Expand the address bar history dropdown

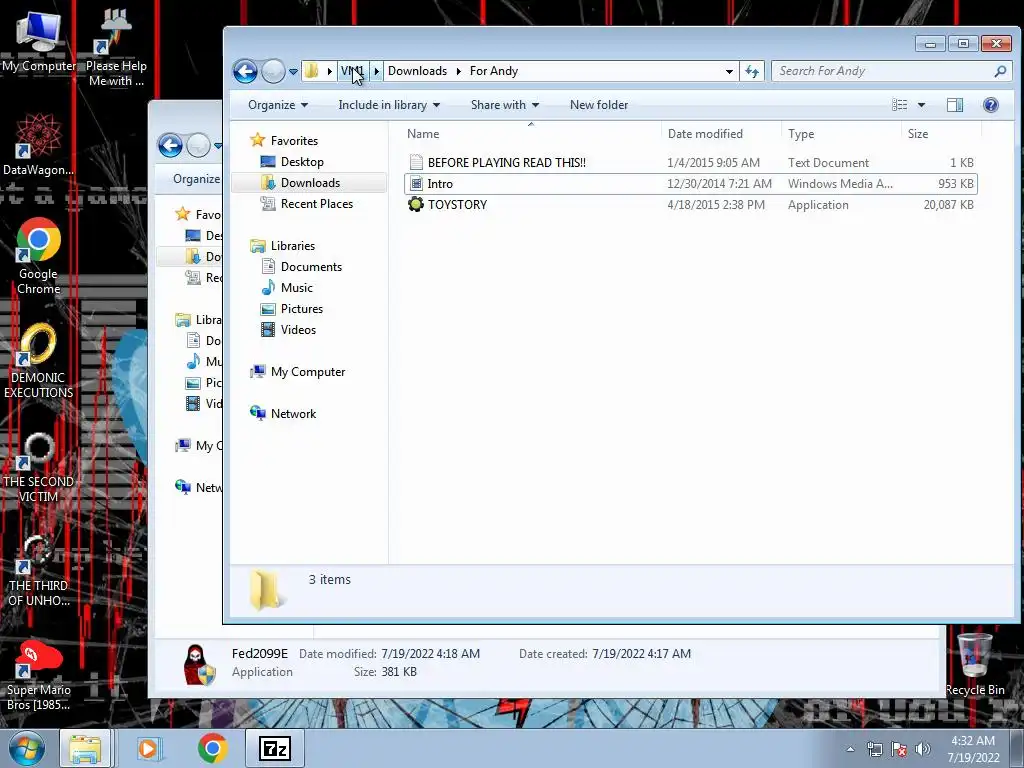(x=729, y=71)
